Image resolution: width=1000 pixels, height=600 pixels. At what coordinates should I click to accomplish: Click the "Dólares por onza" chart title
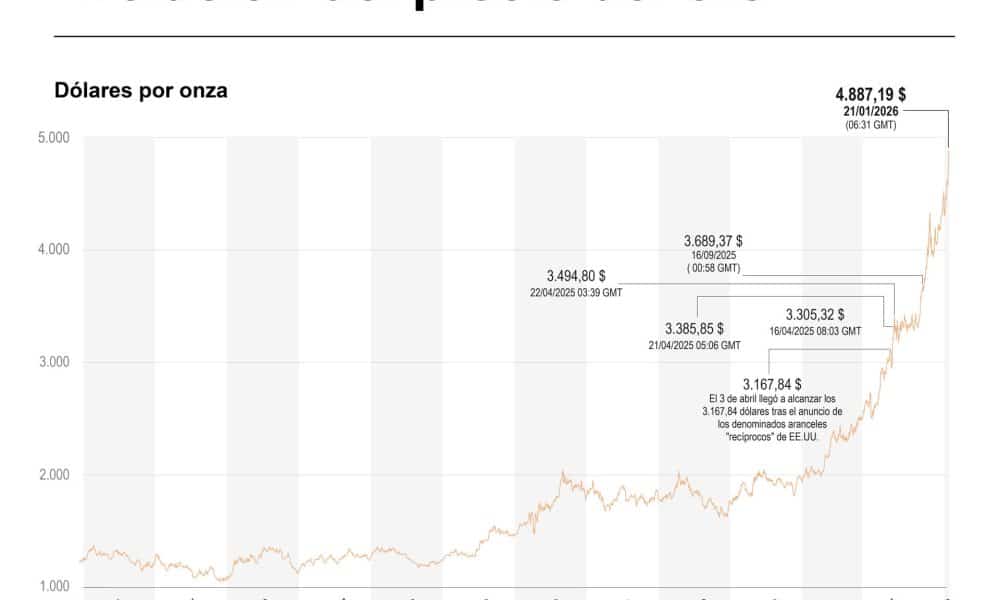[x=140, y=91]
